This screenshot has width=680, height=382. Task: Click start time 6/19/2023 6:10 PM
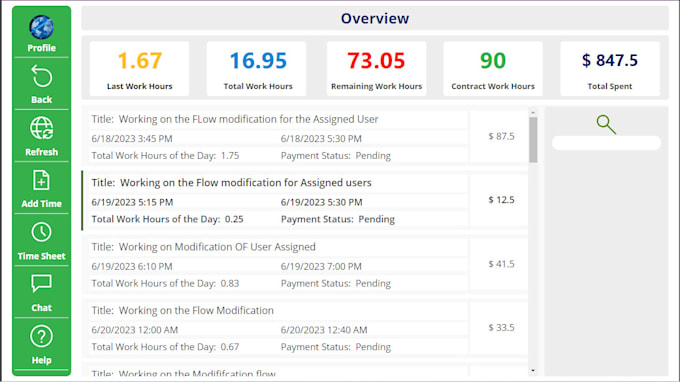132,267
